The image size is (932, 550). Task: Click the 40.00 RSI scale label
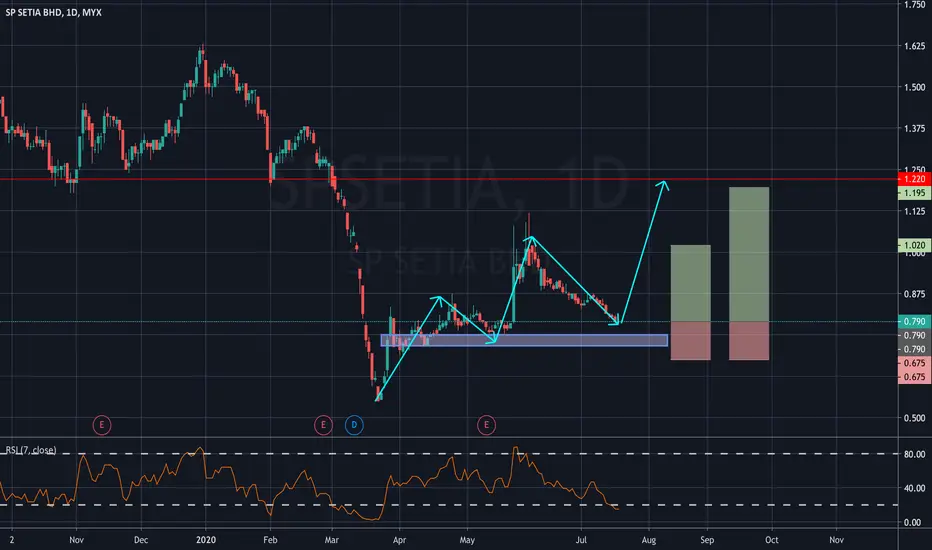(x=914, y=488)
